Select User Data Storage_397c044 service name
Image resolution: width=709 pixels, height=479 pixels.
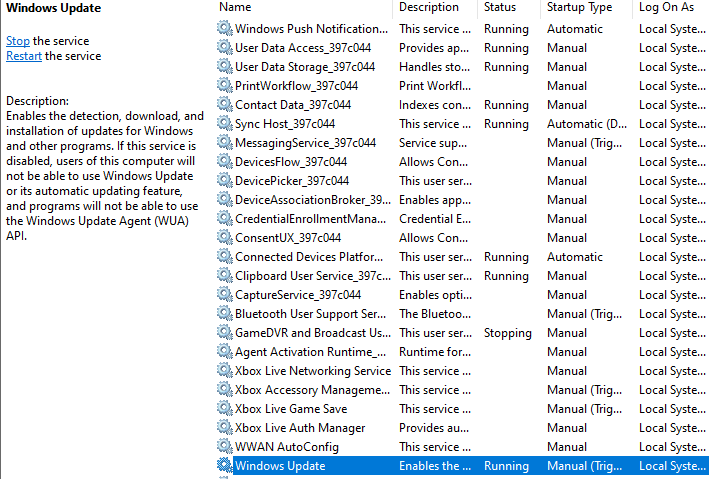305,67
